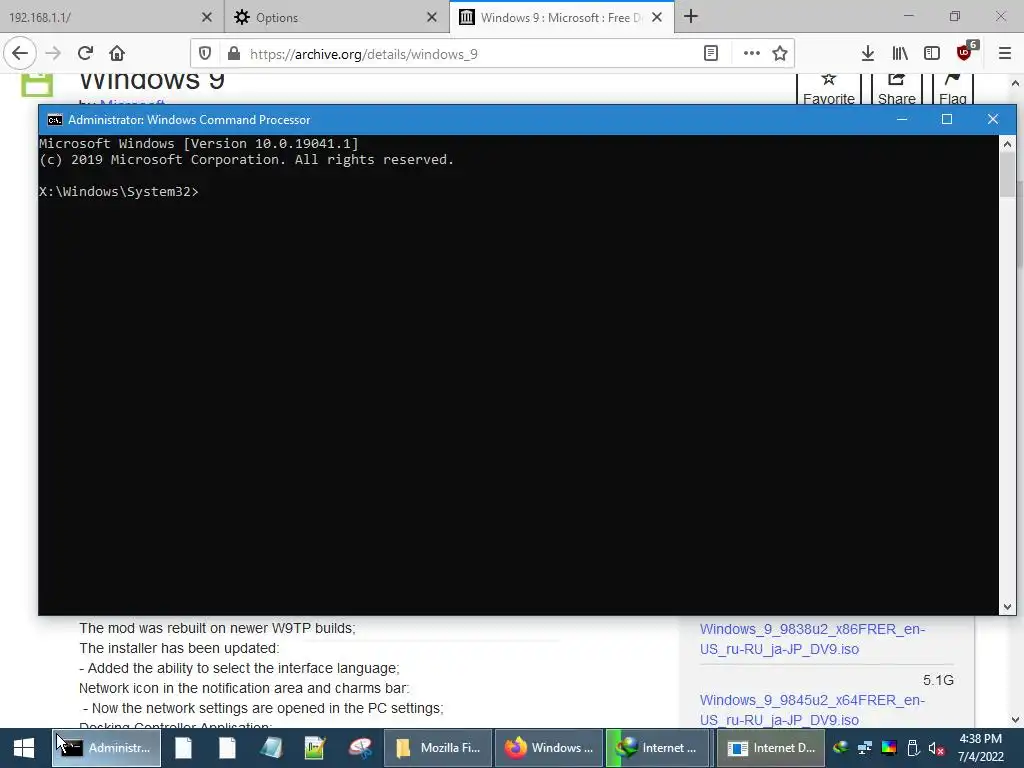Open the green notepad taskbar icon
Viewport: 1024px width, 768px height.
tap(315, 748)
